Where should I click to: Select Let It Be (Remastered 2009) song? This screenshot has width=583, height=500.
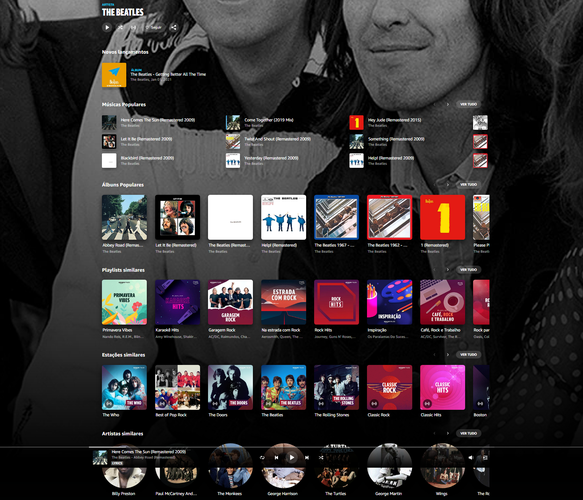click(x=146, y=139)
